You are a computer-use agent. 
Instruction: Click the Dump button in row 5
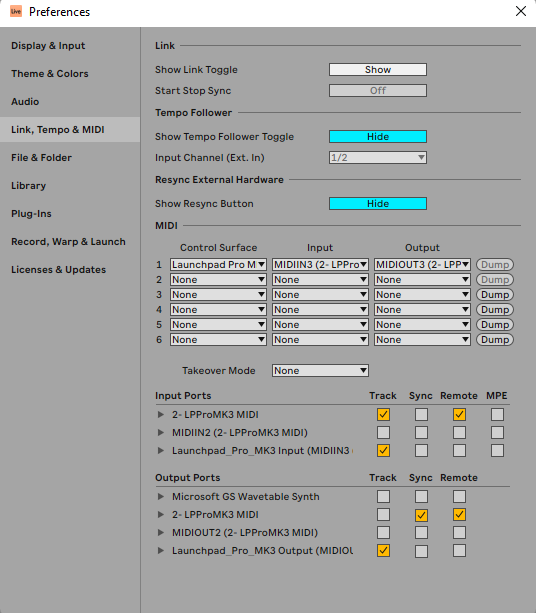495,325
